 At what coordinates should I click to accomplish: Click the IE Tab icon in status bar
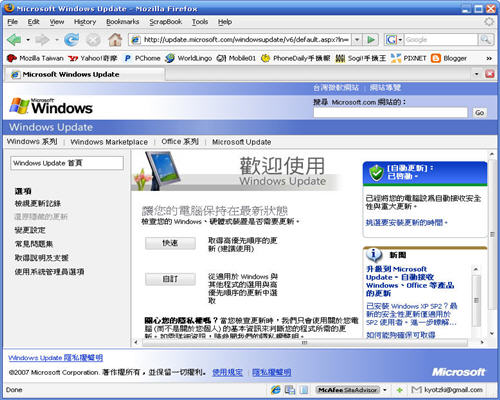tap(276, 389)
